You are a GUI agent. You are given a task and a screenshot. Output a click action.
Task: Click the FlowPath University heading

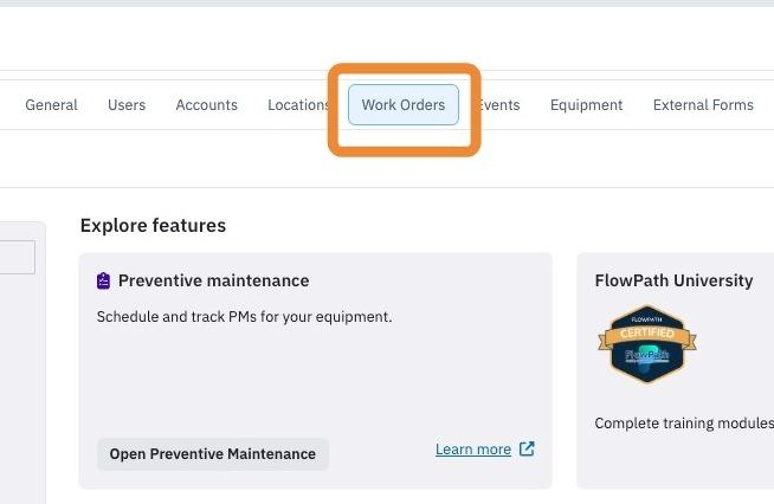coord(674,280)
